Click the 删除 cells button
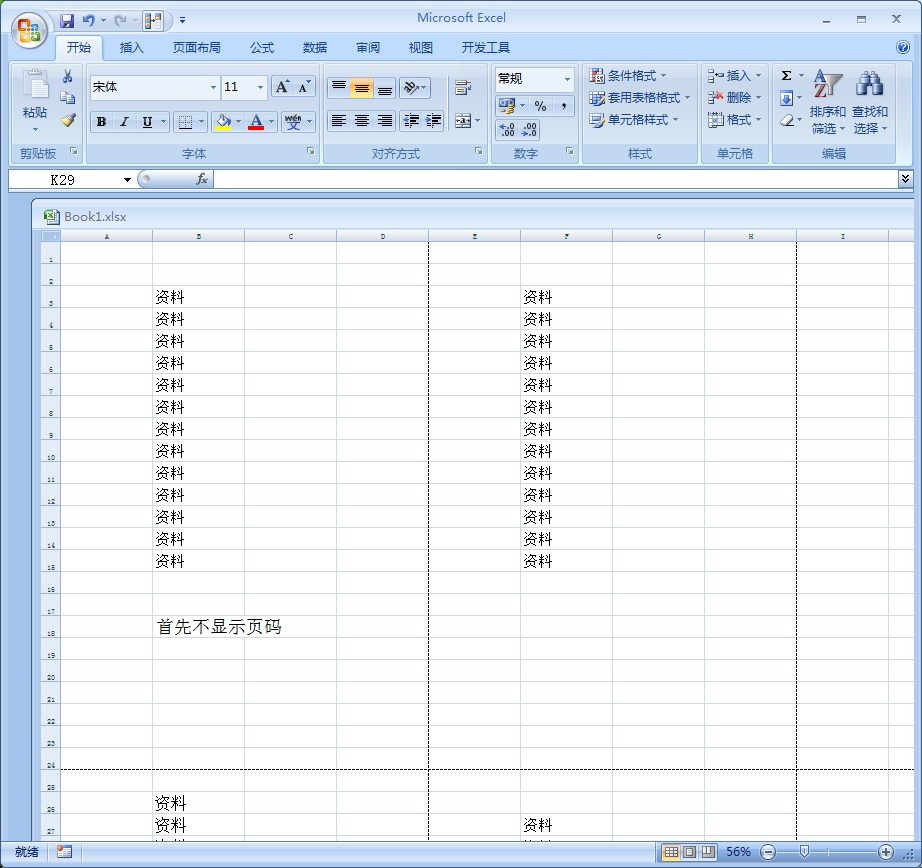Screen dimensions: 922x868 pyautogui.click(x=735, y=98)
